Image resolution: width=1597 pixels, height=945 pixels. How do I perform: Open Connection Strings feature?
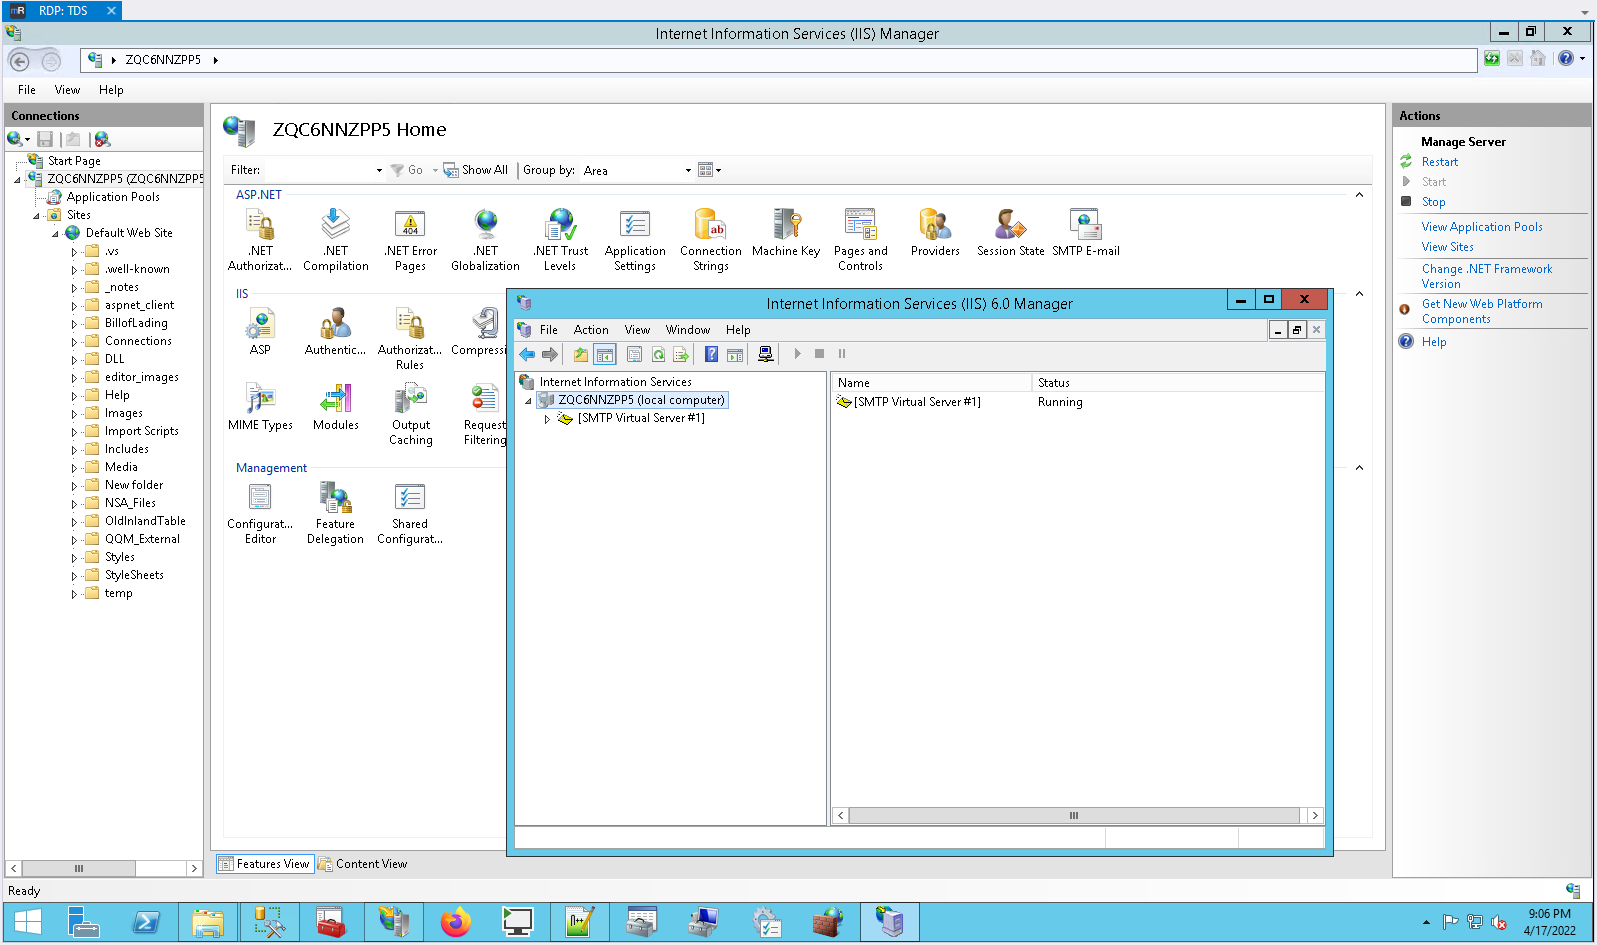711,240
